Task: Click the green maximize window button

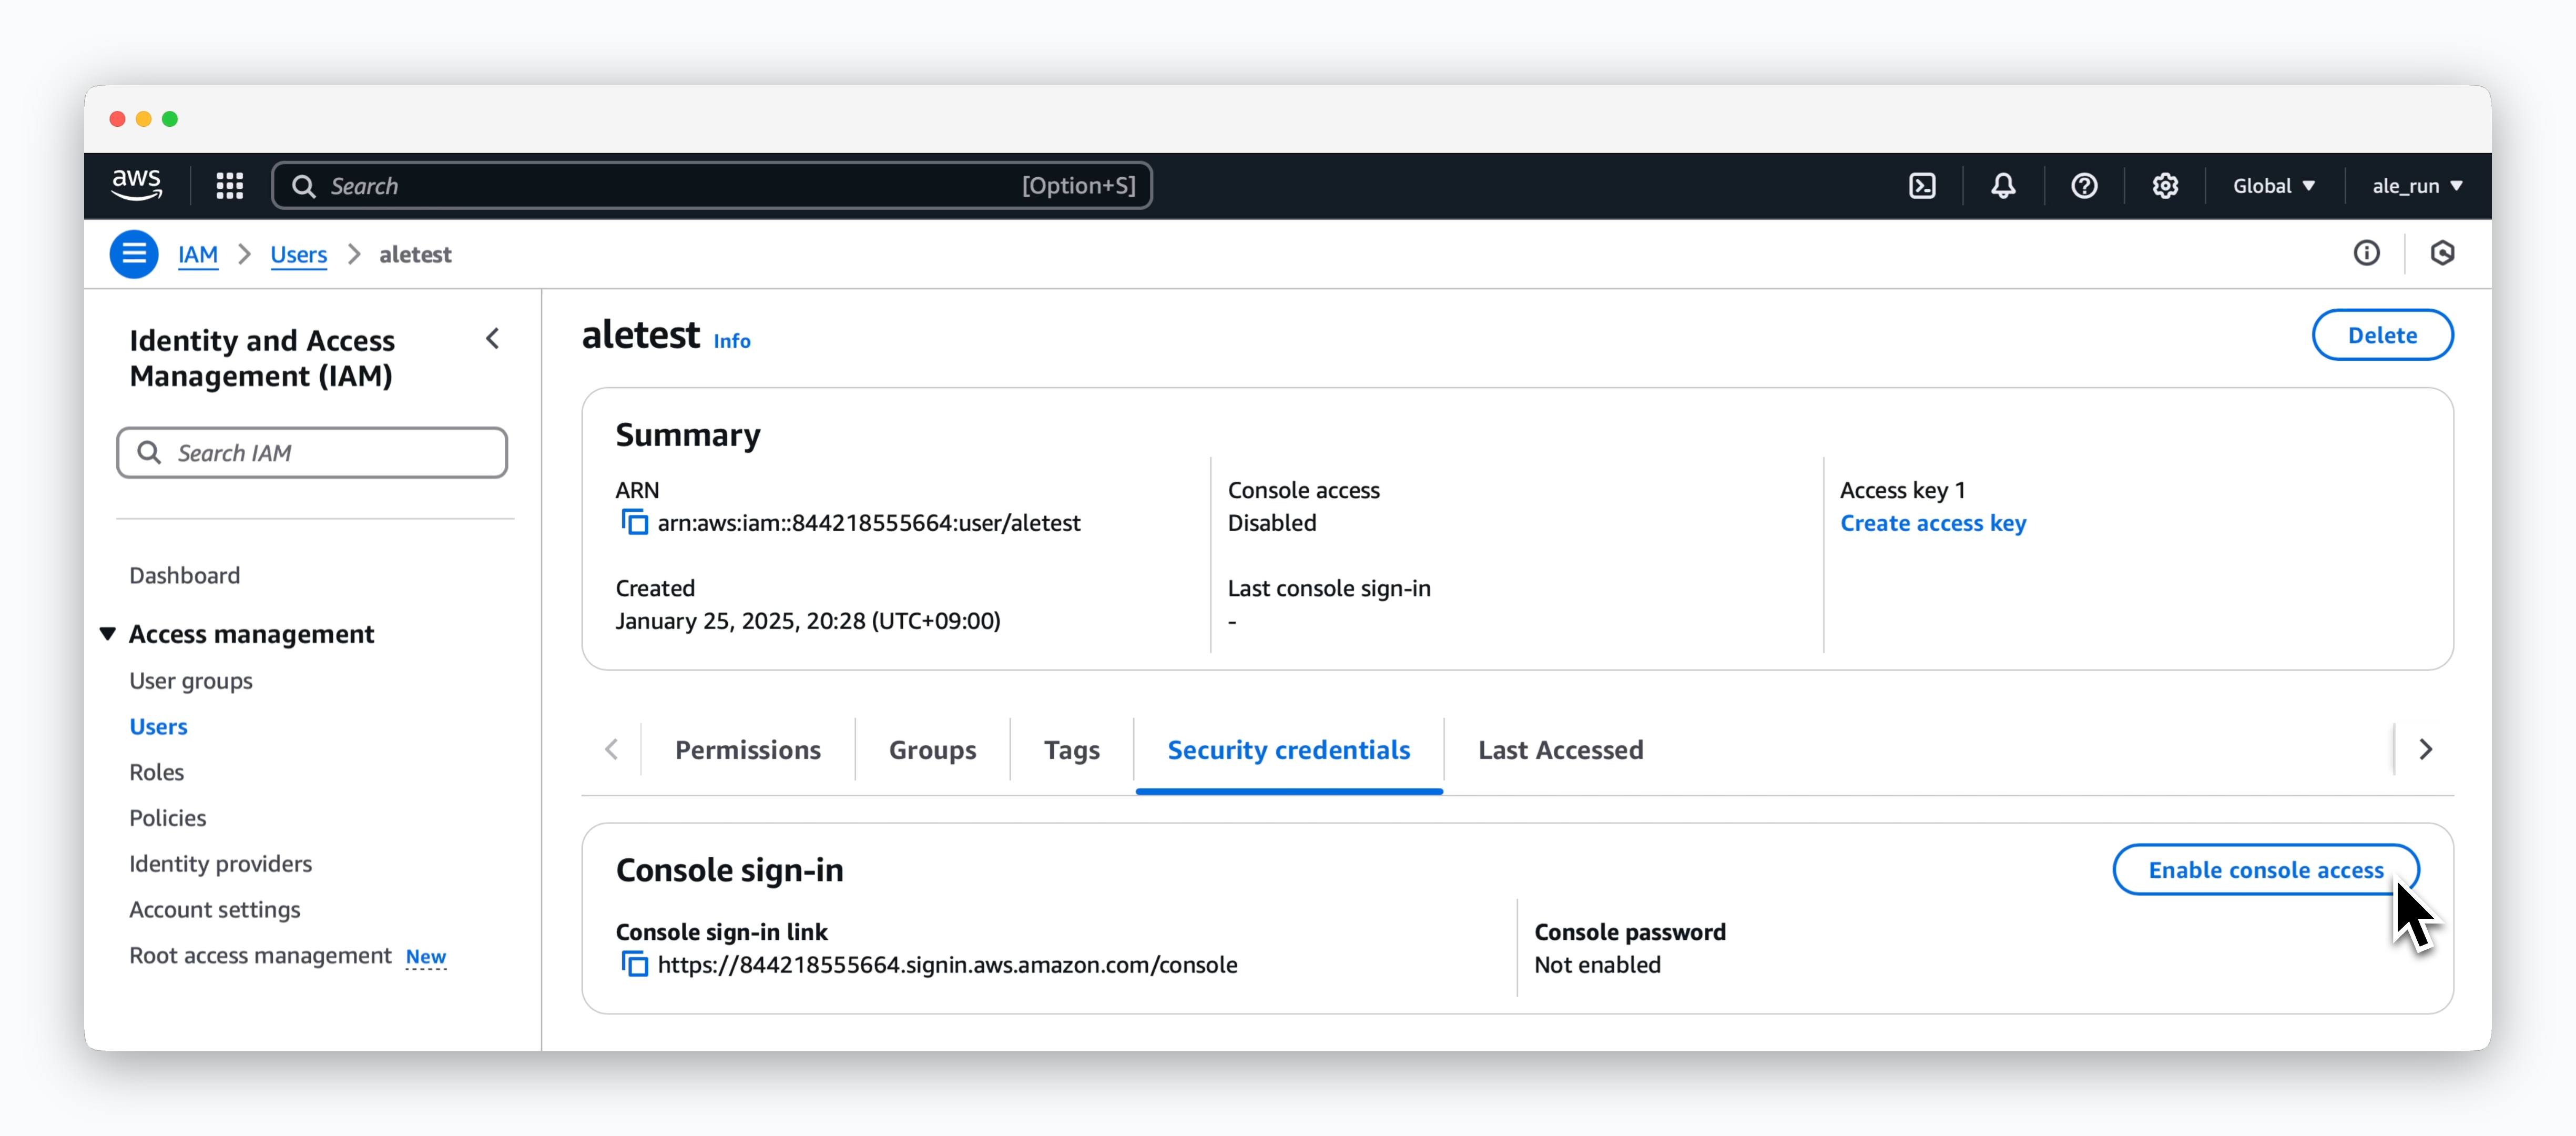Action: 170,119
